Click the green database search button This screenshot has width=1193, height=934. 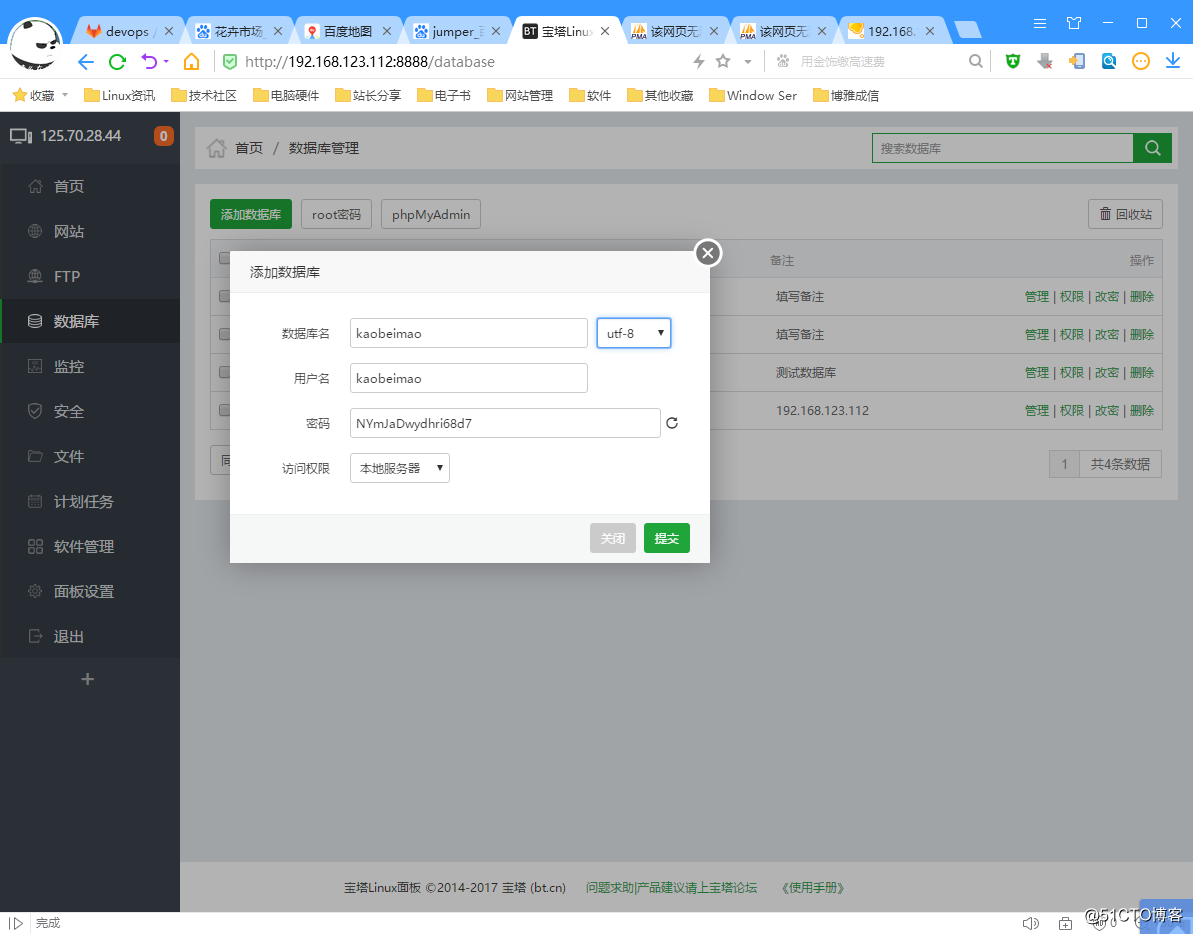1152,148
